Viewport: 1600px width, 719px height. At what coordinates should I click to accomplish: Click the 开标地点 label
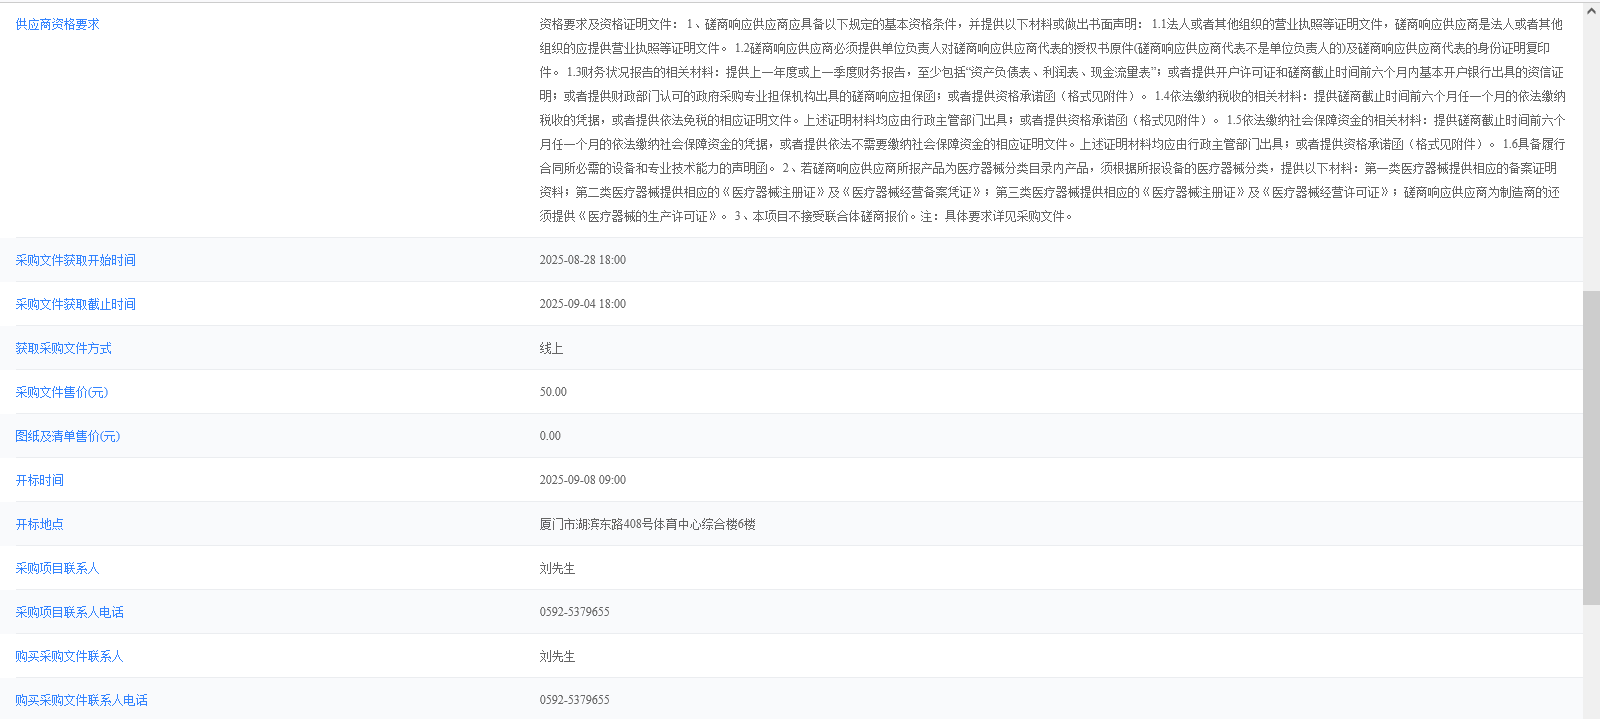point(39,524)
